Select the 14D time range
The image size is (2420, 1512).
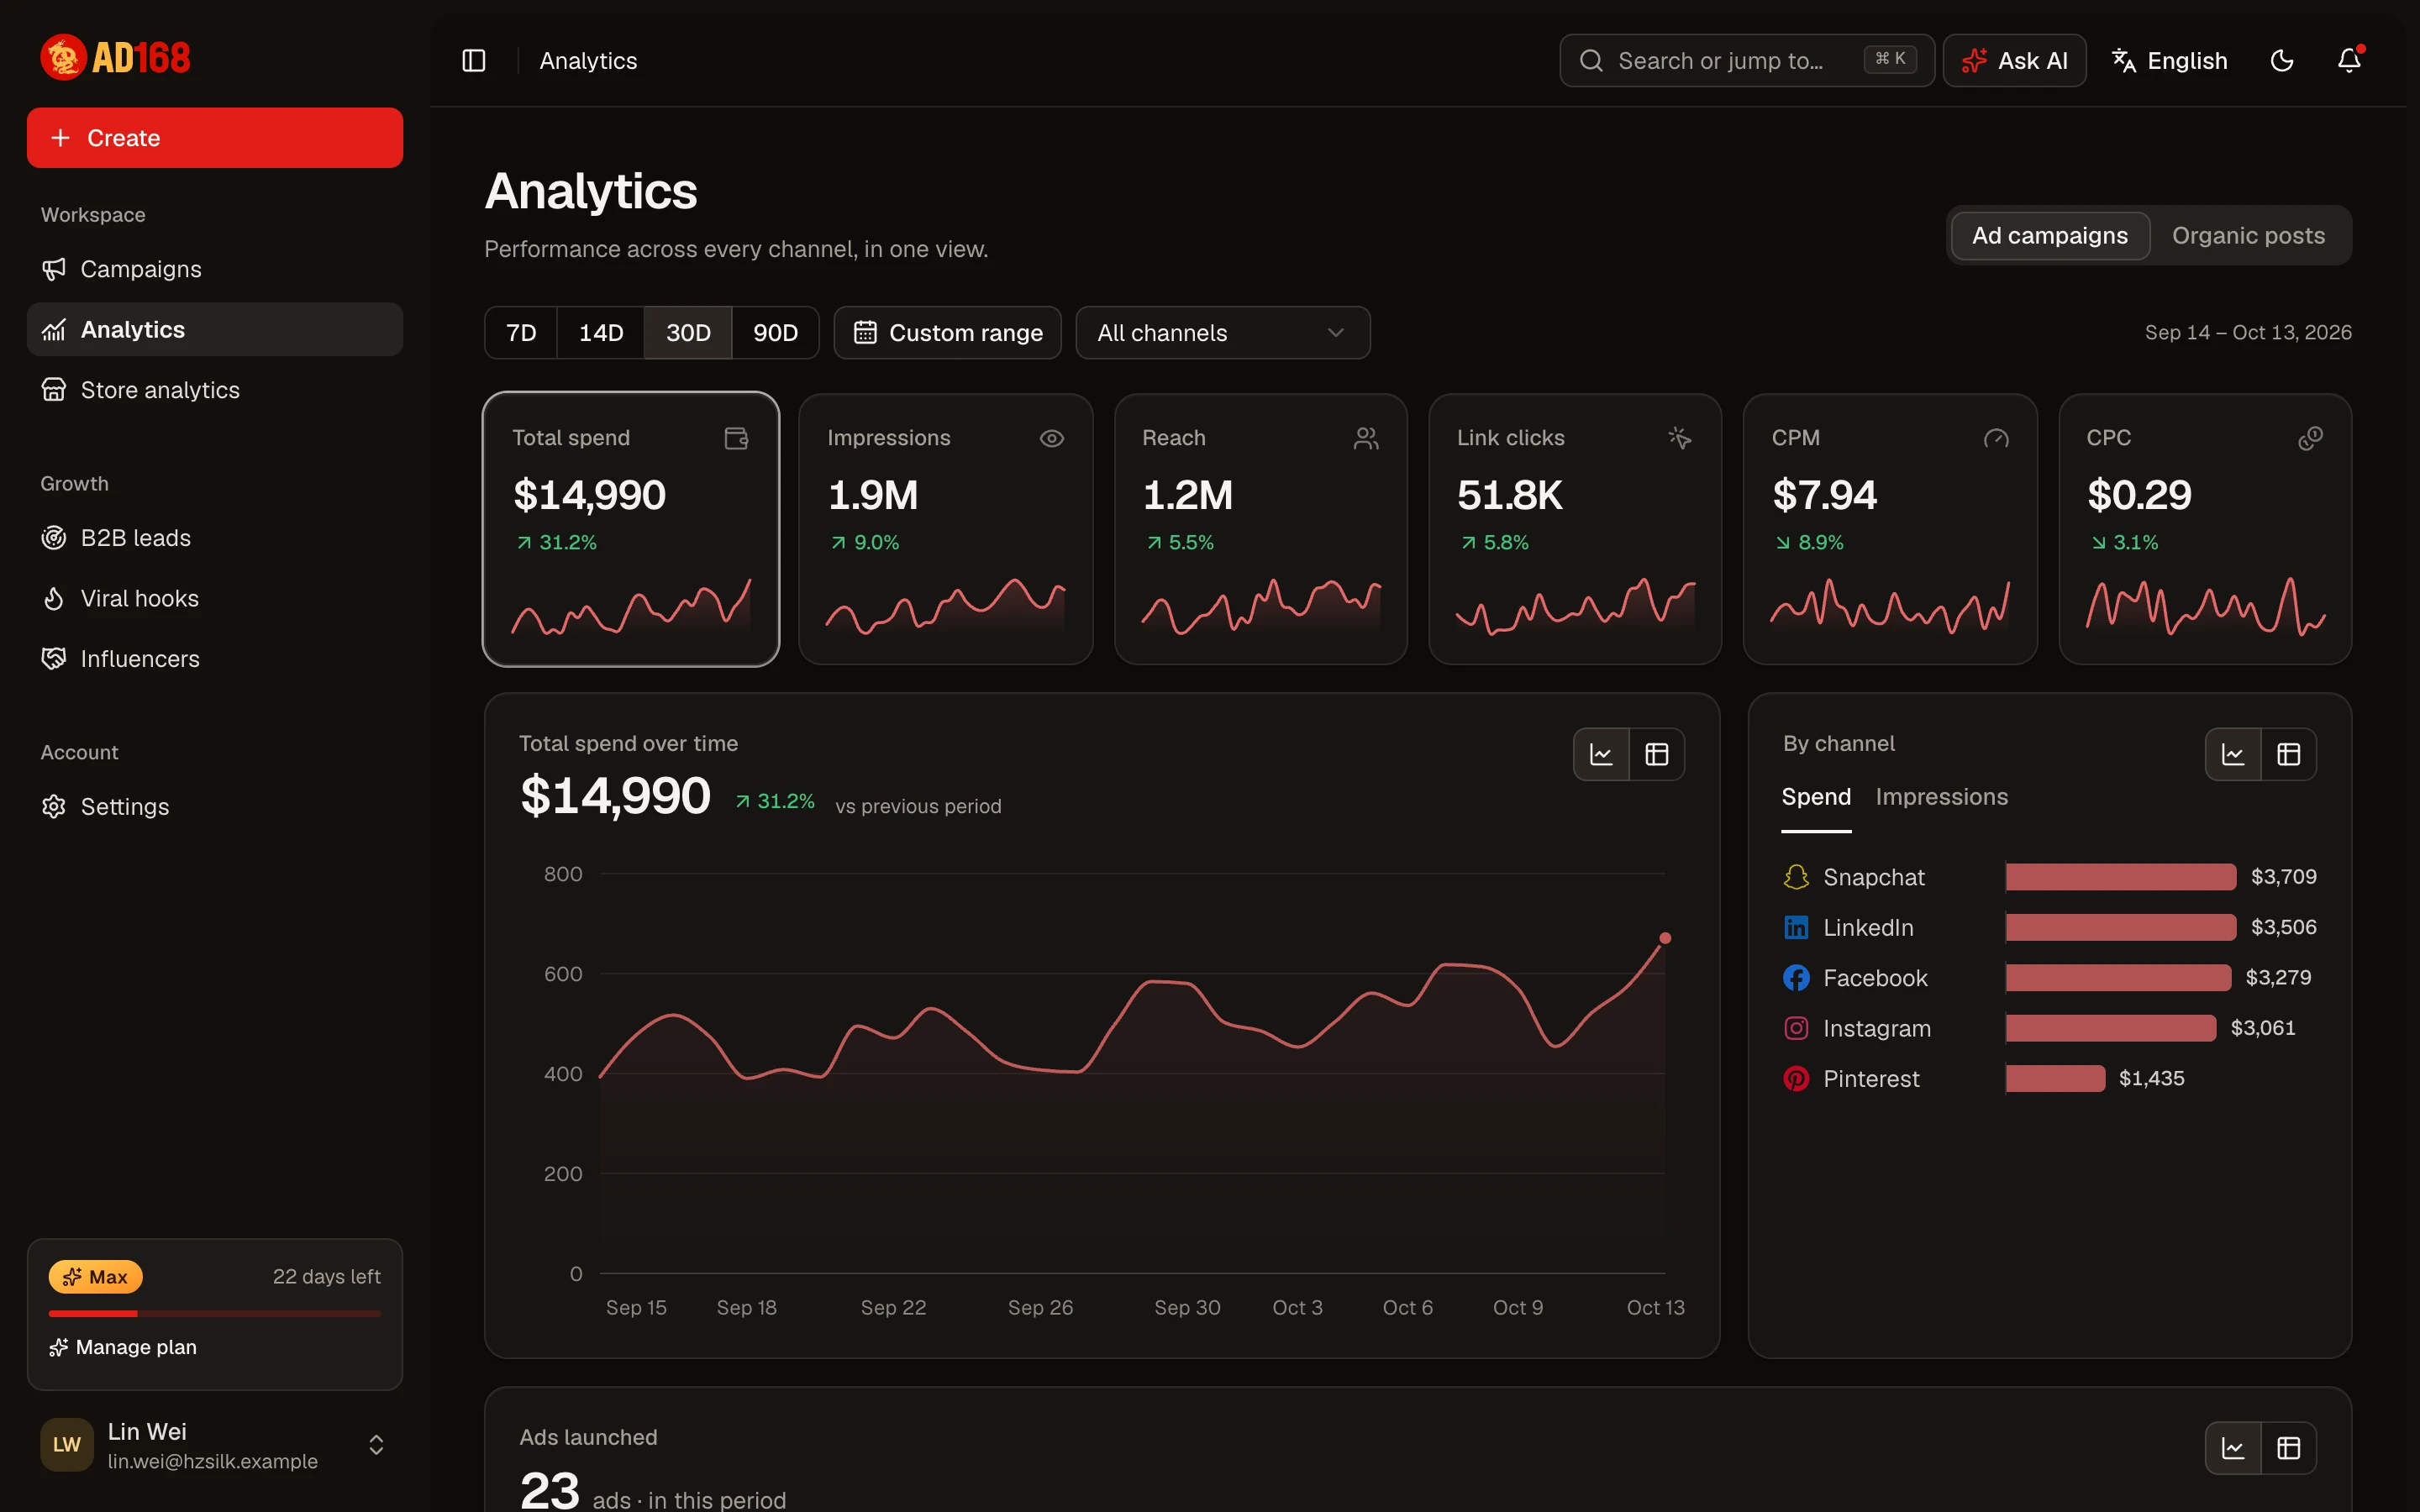pyautogui.click(x=601, y=333)
